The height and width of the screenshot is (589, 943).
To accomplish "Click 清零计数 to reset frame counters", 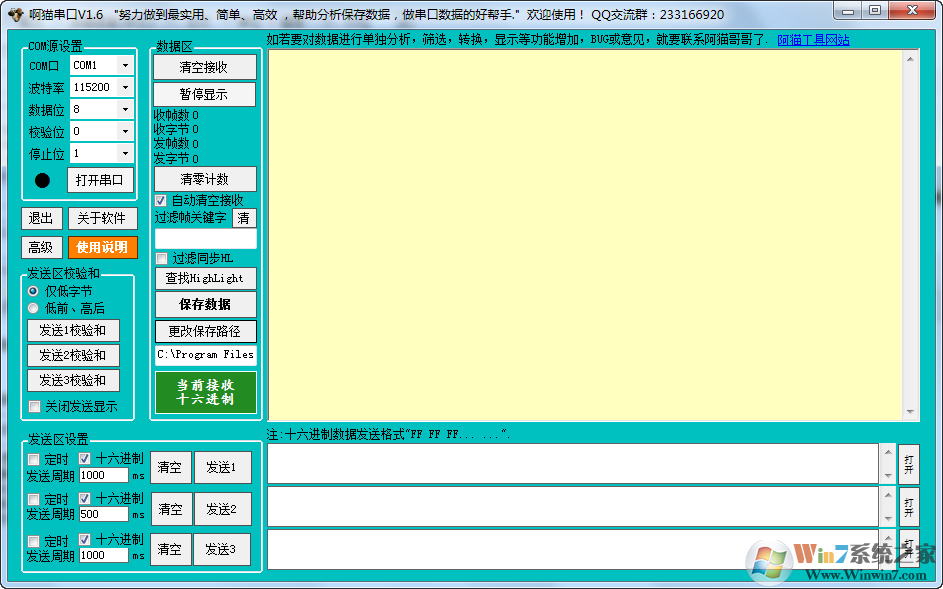I will click(205, 180).
